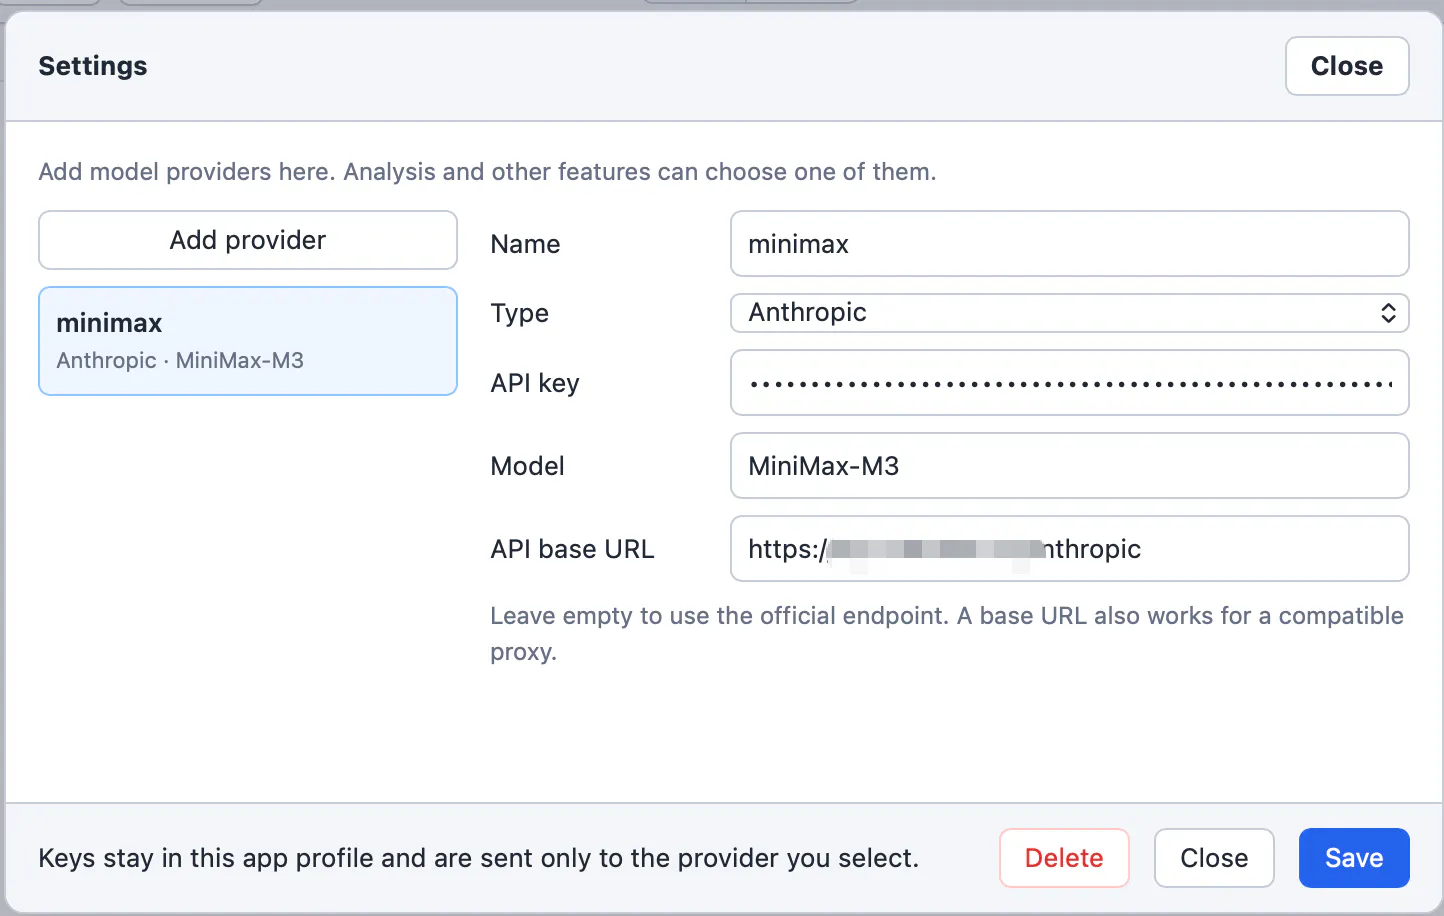
Task: Click into the masked API key field
Action: 1070,383
